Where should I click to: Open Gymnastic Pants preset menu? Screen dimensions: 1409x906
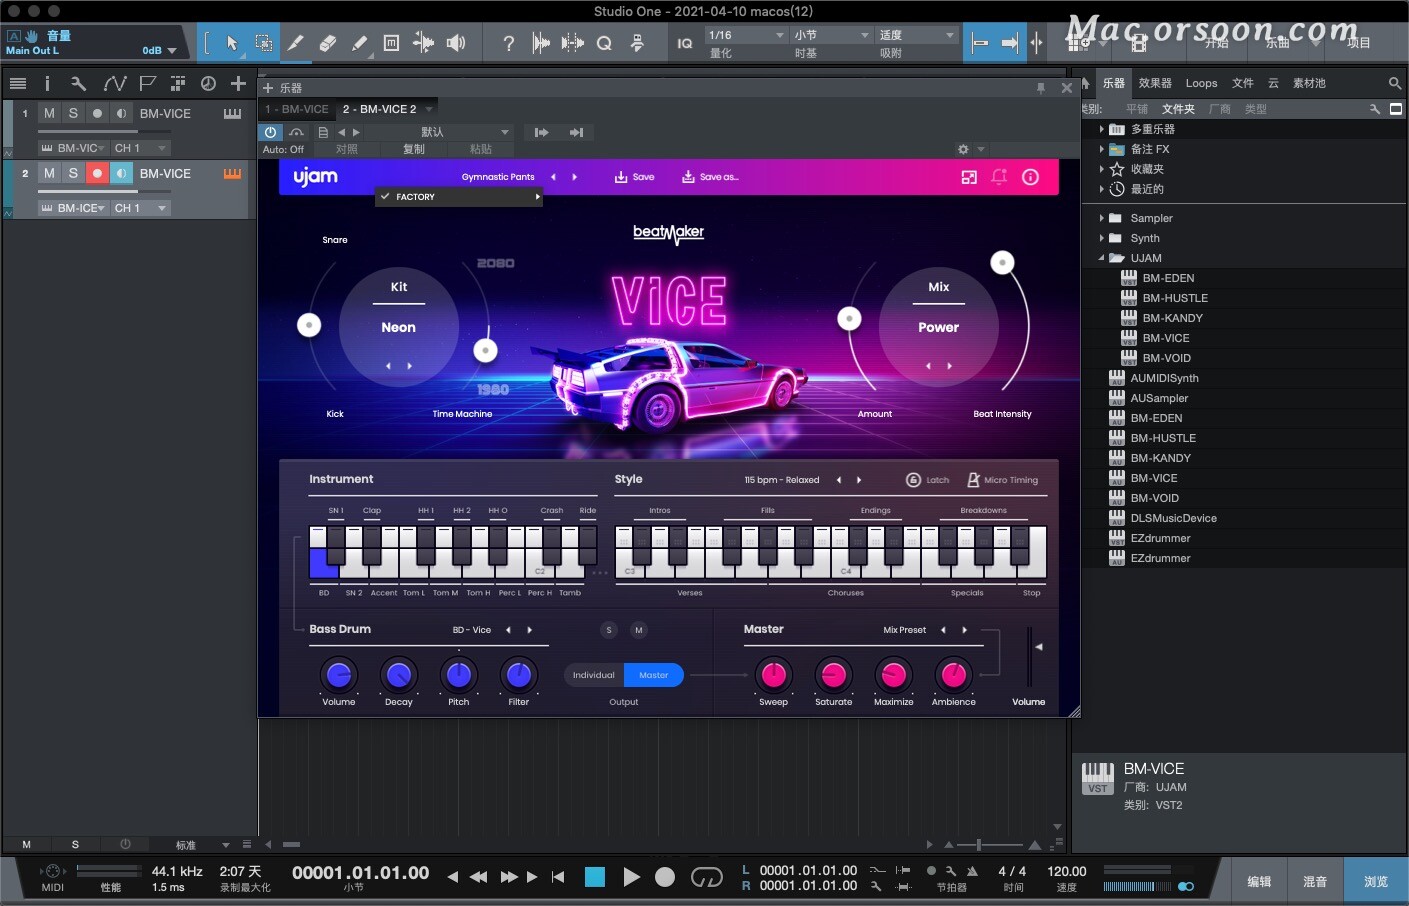pos(498,177)
